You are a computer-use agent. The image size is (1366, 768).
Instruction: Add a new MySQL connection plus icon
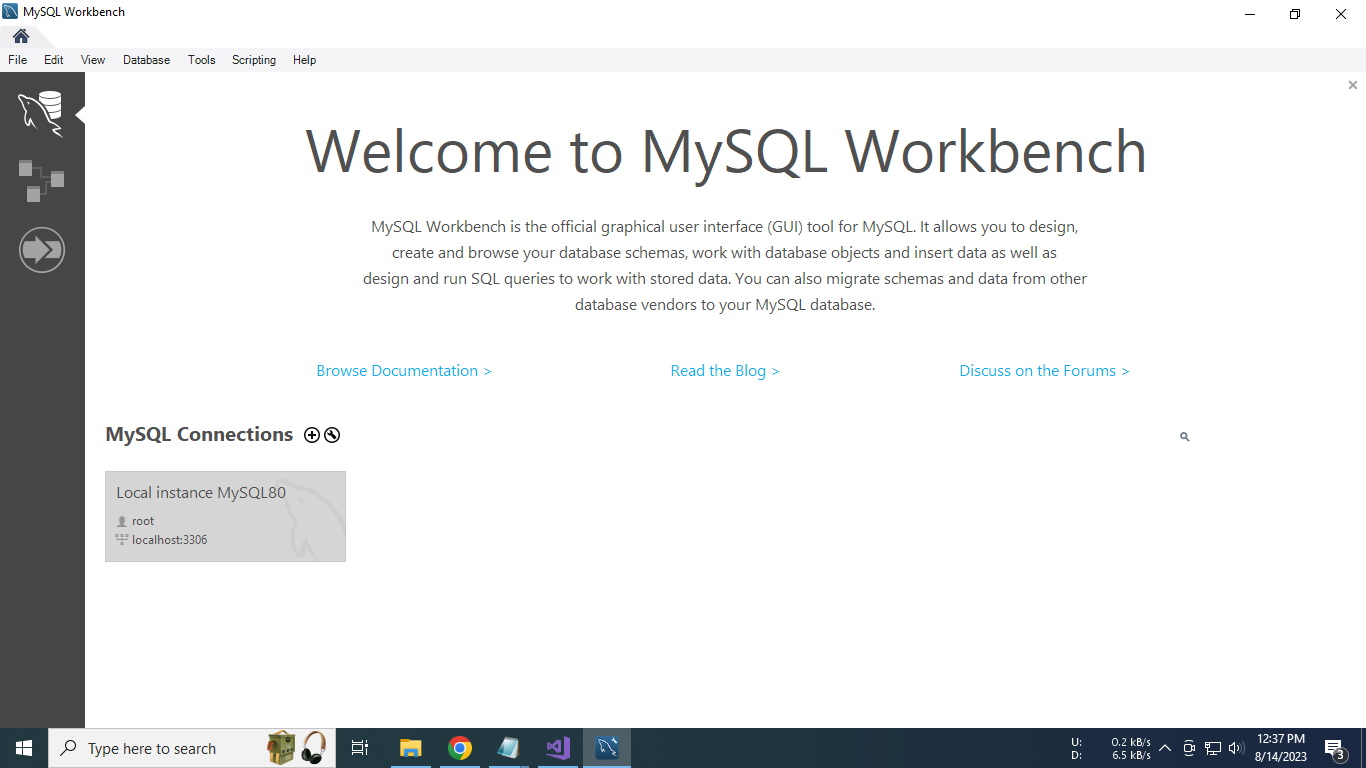click(x=312, y=435)
